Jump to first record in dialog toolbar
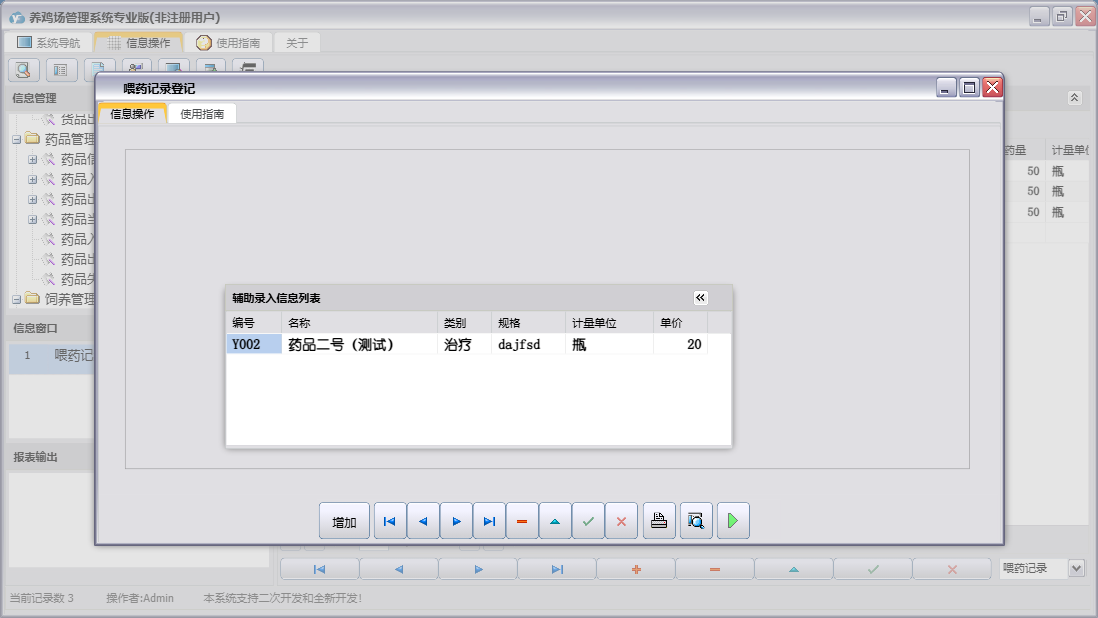 point(390,521)
